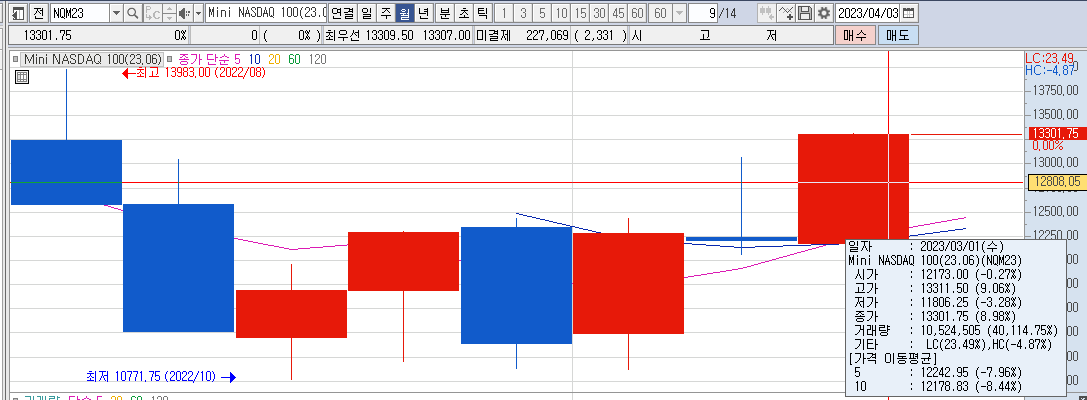The height and width of the screenshot is (400, 1087).
Task: Click the green 60 moving average label
Action: coord(294,60)
